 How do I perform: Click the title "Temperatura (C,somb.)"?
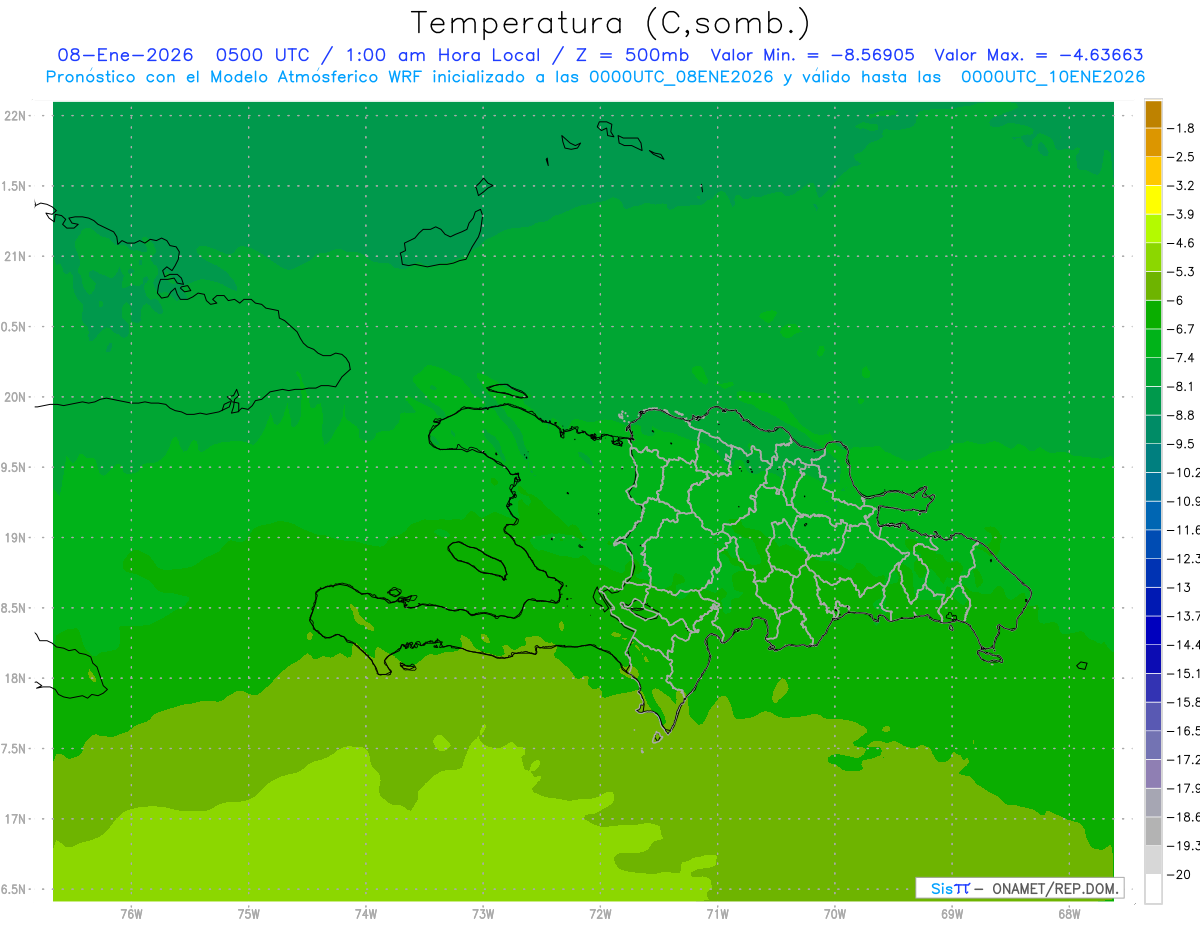coord(611,23)
